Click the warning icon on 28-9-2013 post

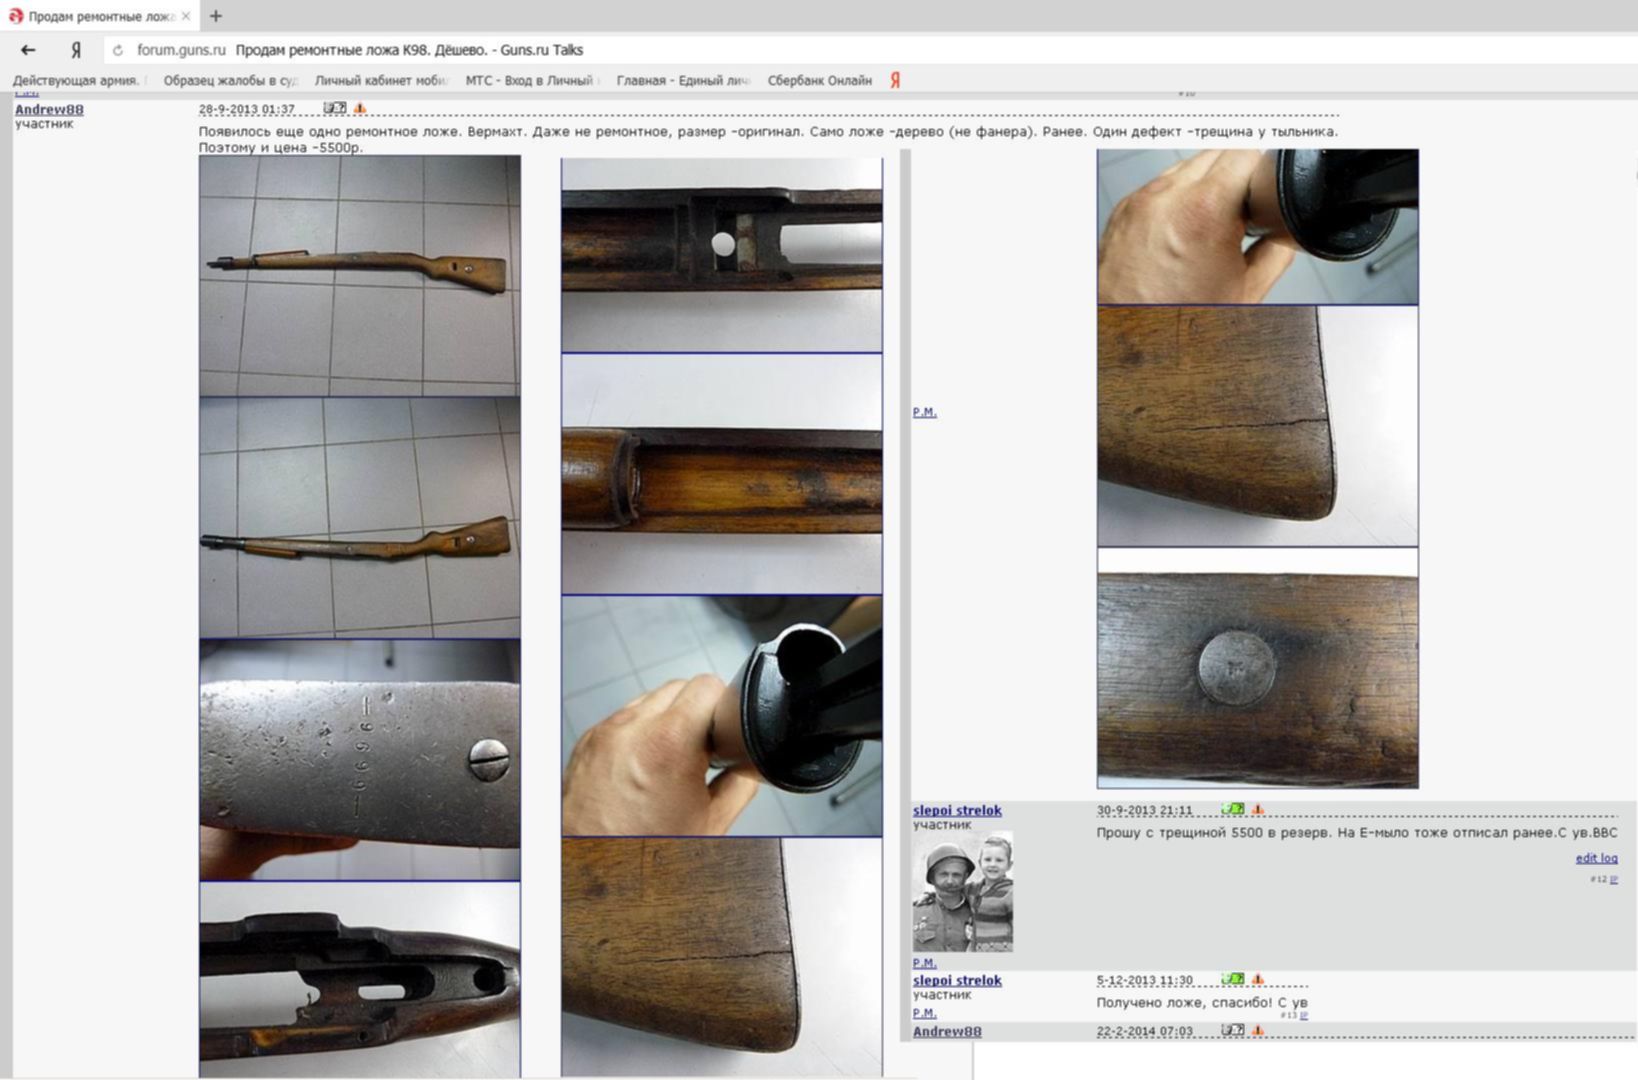pos(360,108)
